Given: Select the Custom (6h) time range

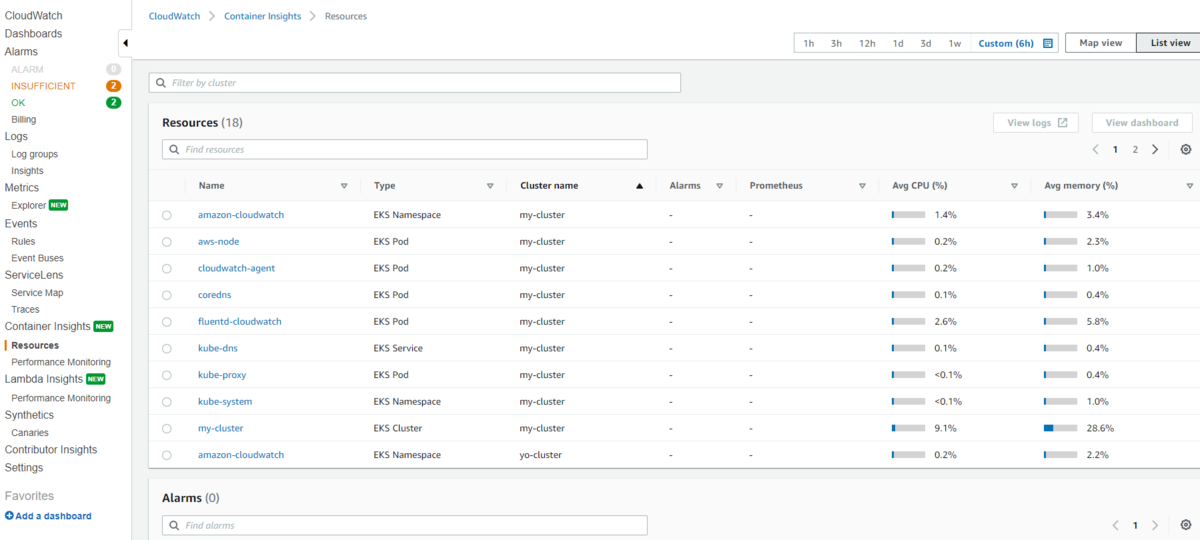Looking at the screenshot, I should click(1006, 43).
